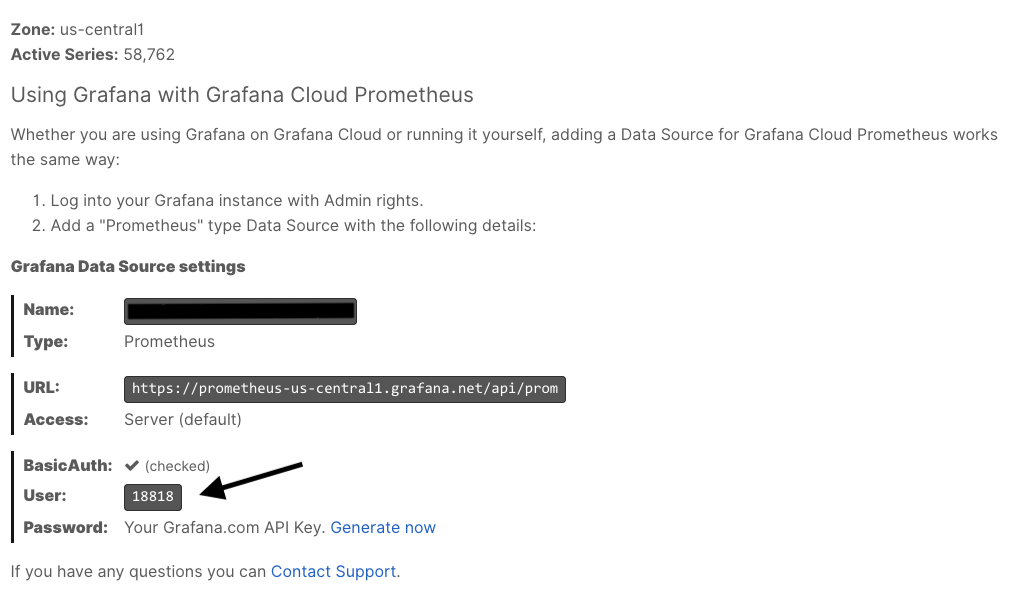1021x600 pixels.
Task: Click the redacted Name value box
Action: 240,311
